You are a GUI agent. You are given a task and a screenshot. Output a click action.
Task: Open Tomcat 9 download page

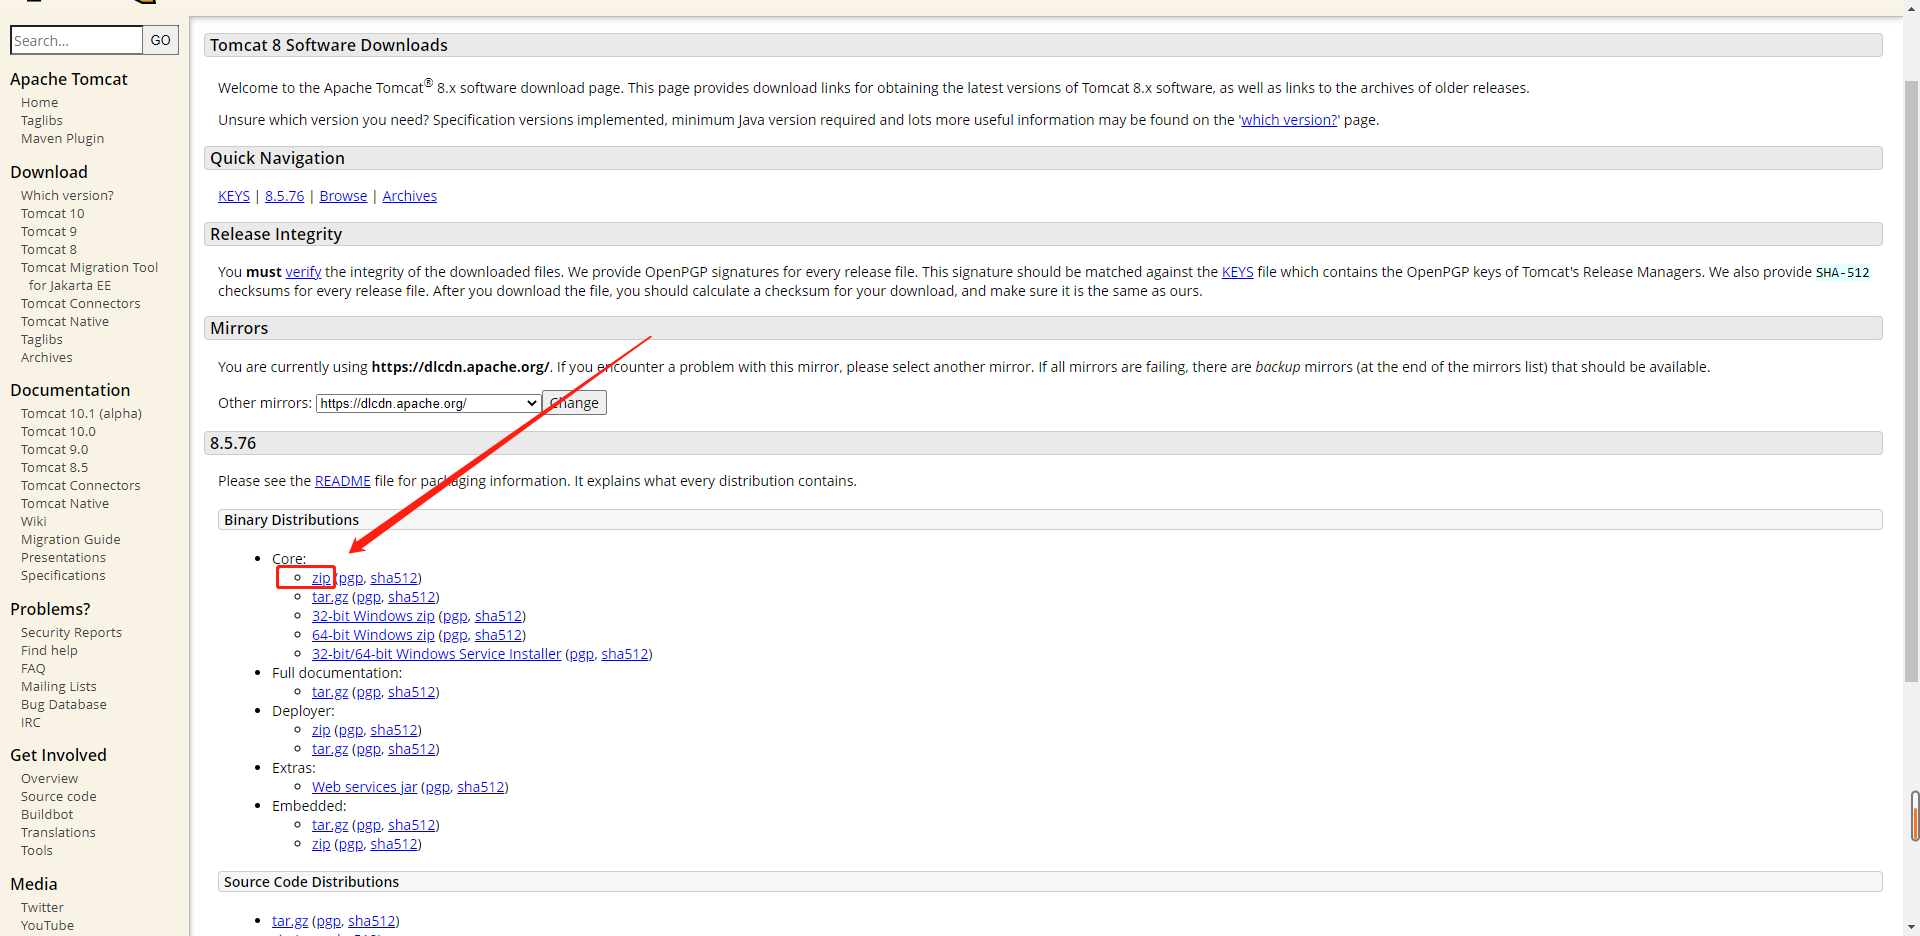48,232
